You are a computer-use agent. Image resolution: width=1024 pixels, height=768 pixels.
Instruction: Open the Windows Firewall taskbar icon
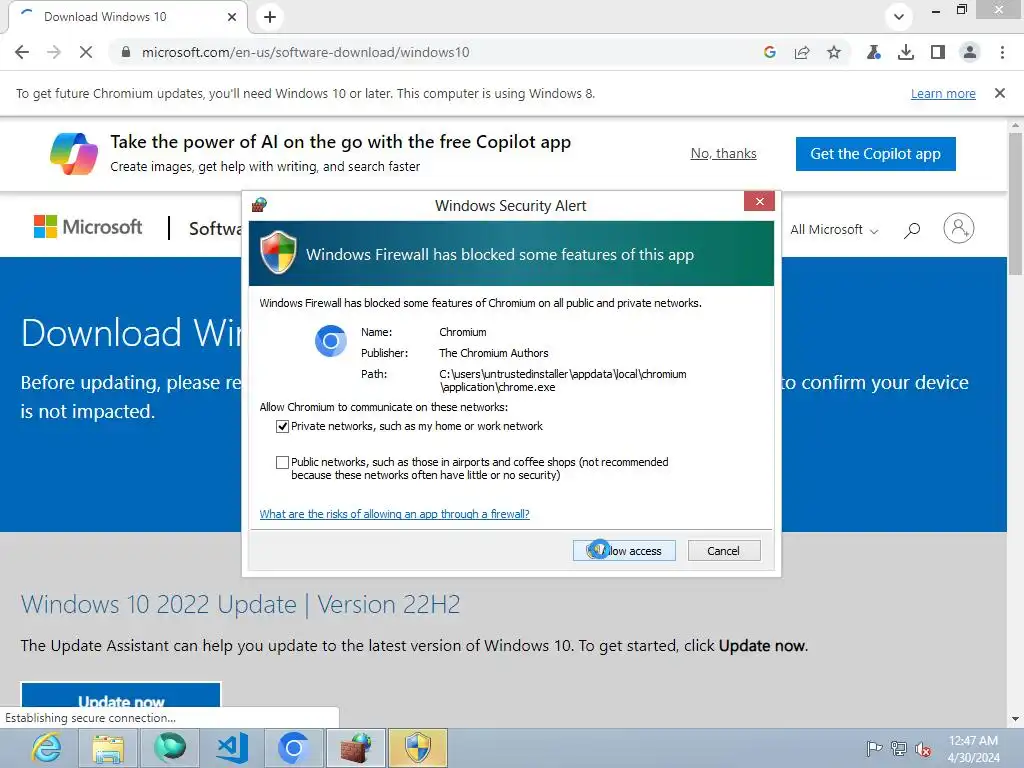point(355,748)
